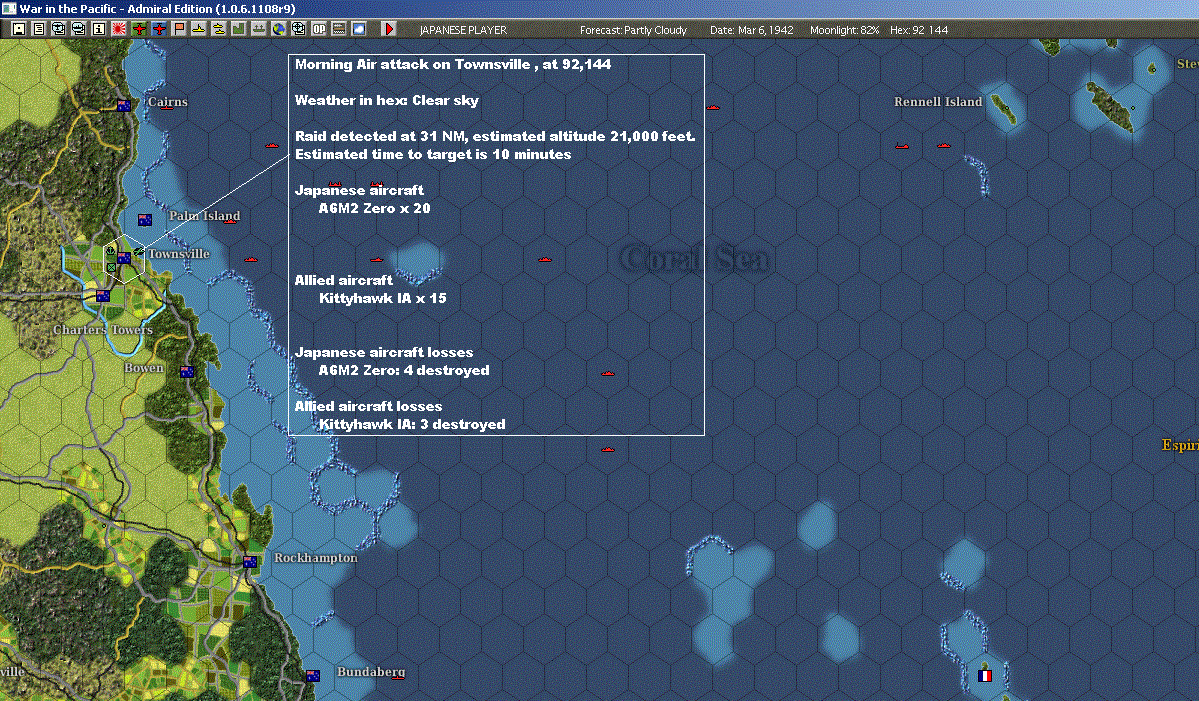
Task: Click the Japanese rising sun flag icon
Action: pyautogui.click(x=119, y=29)
